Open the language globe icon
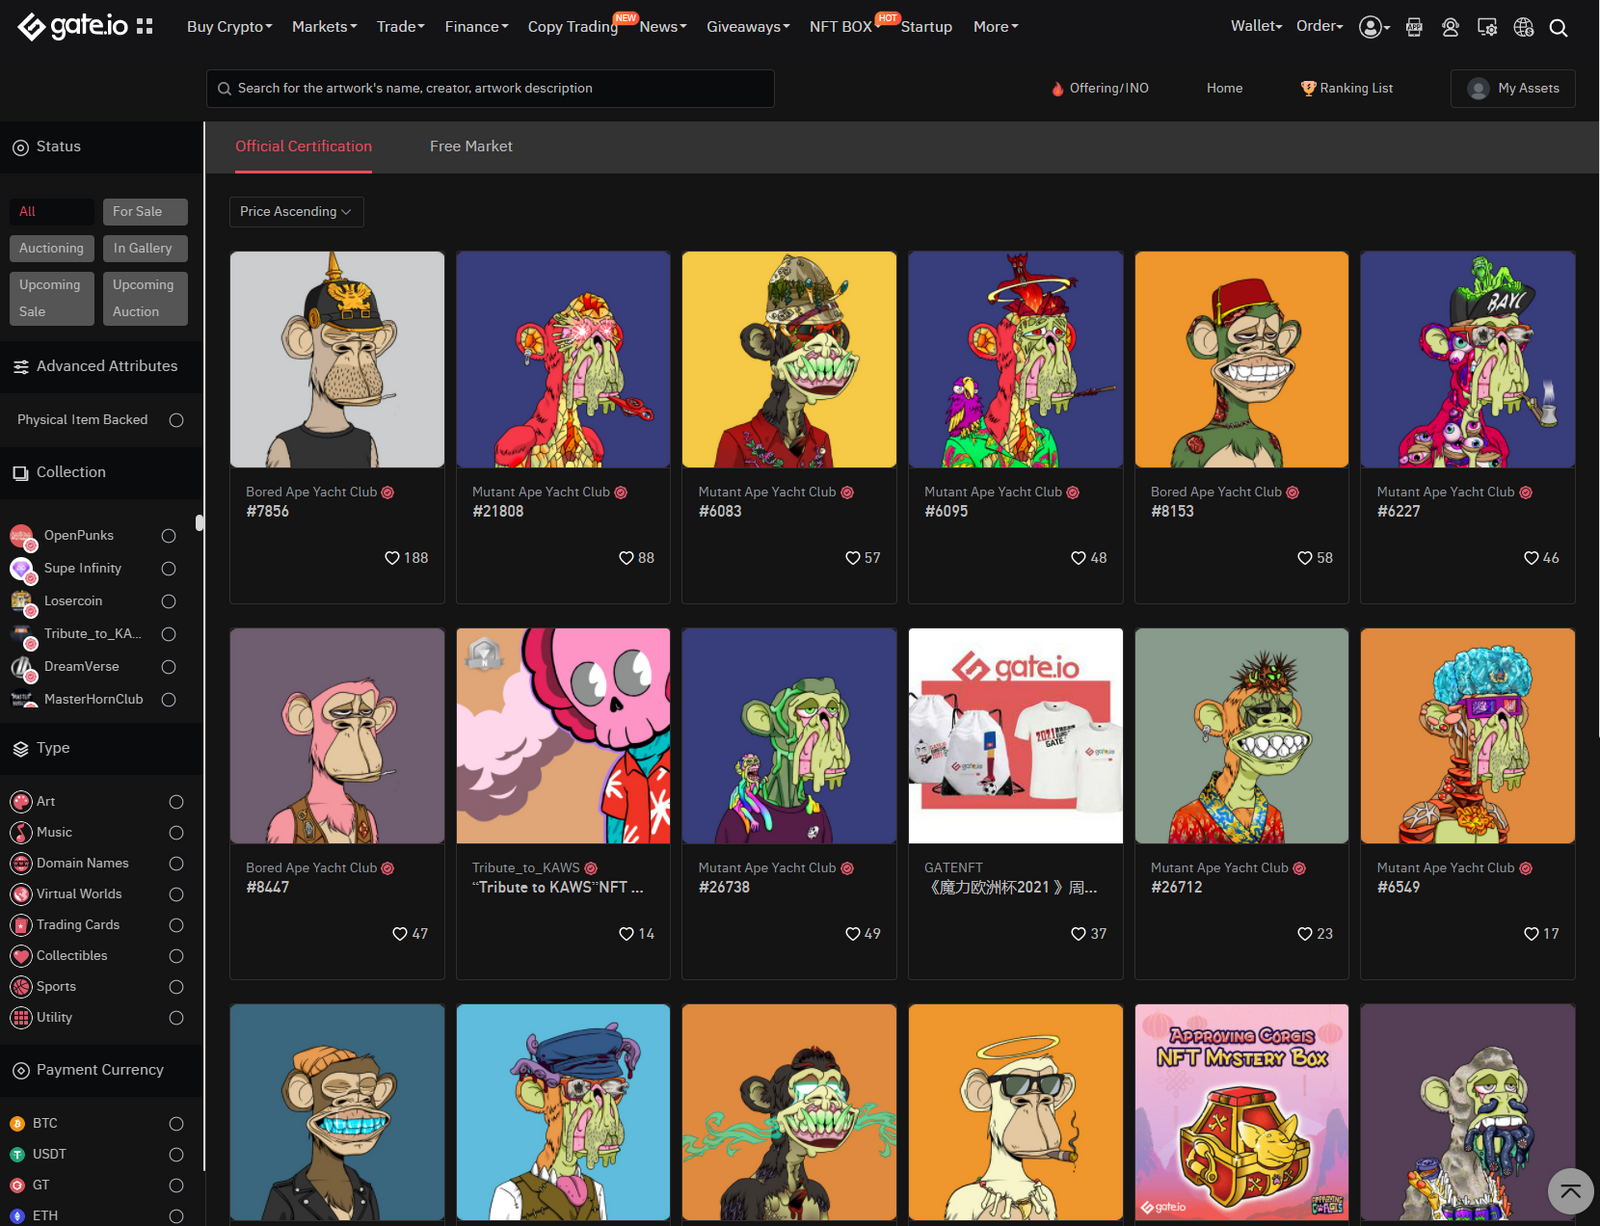This screenshot has height=1226, width=1600. [1524, 27]
